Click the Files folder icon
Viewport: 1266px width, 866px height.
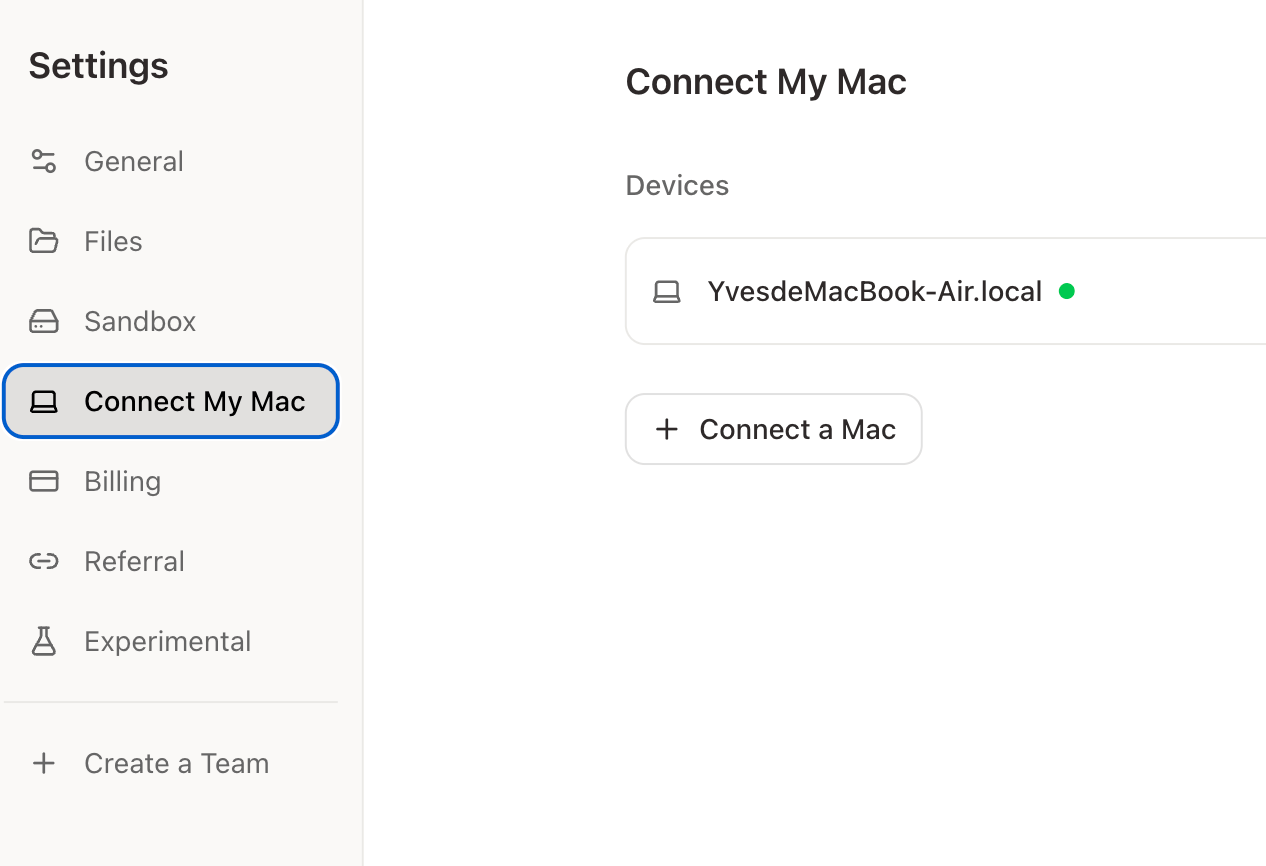pos(43,241)
